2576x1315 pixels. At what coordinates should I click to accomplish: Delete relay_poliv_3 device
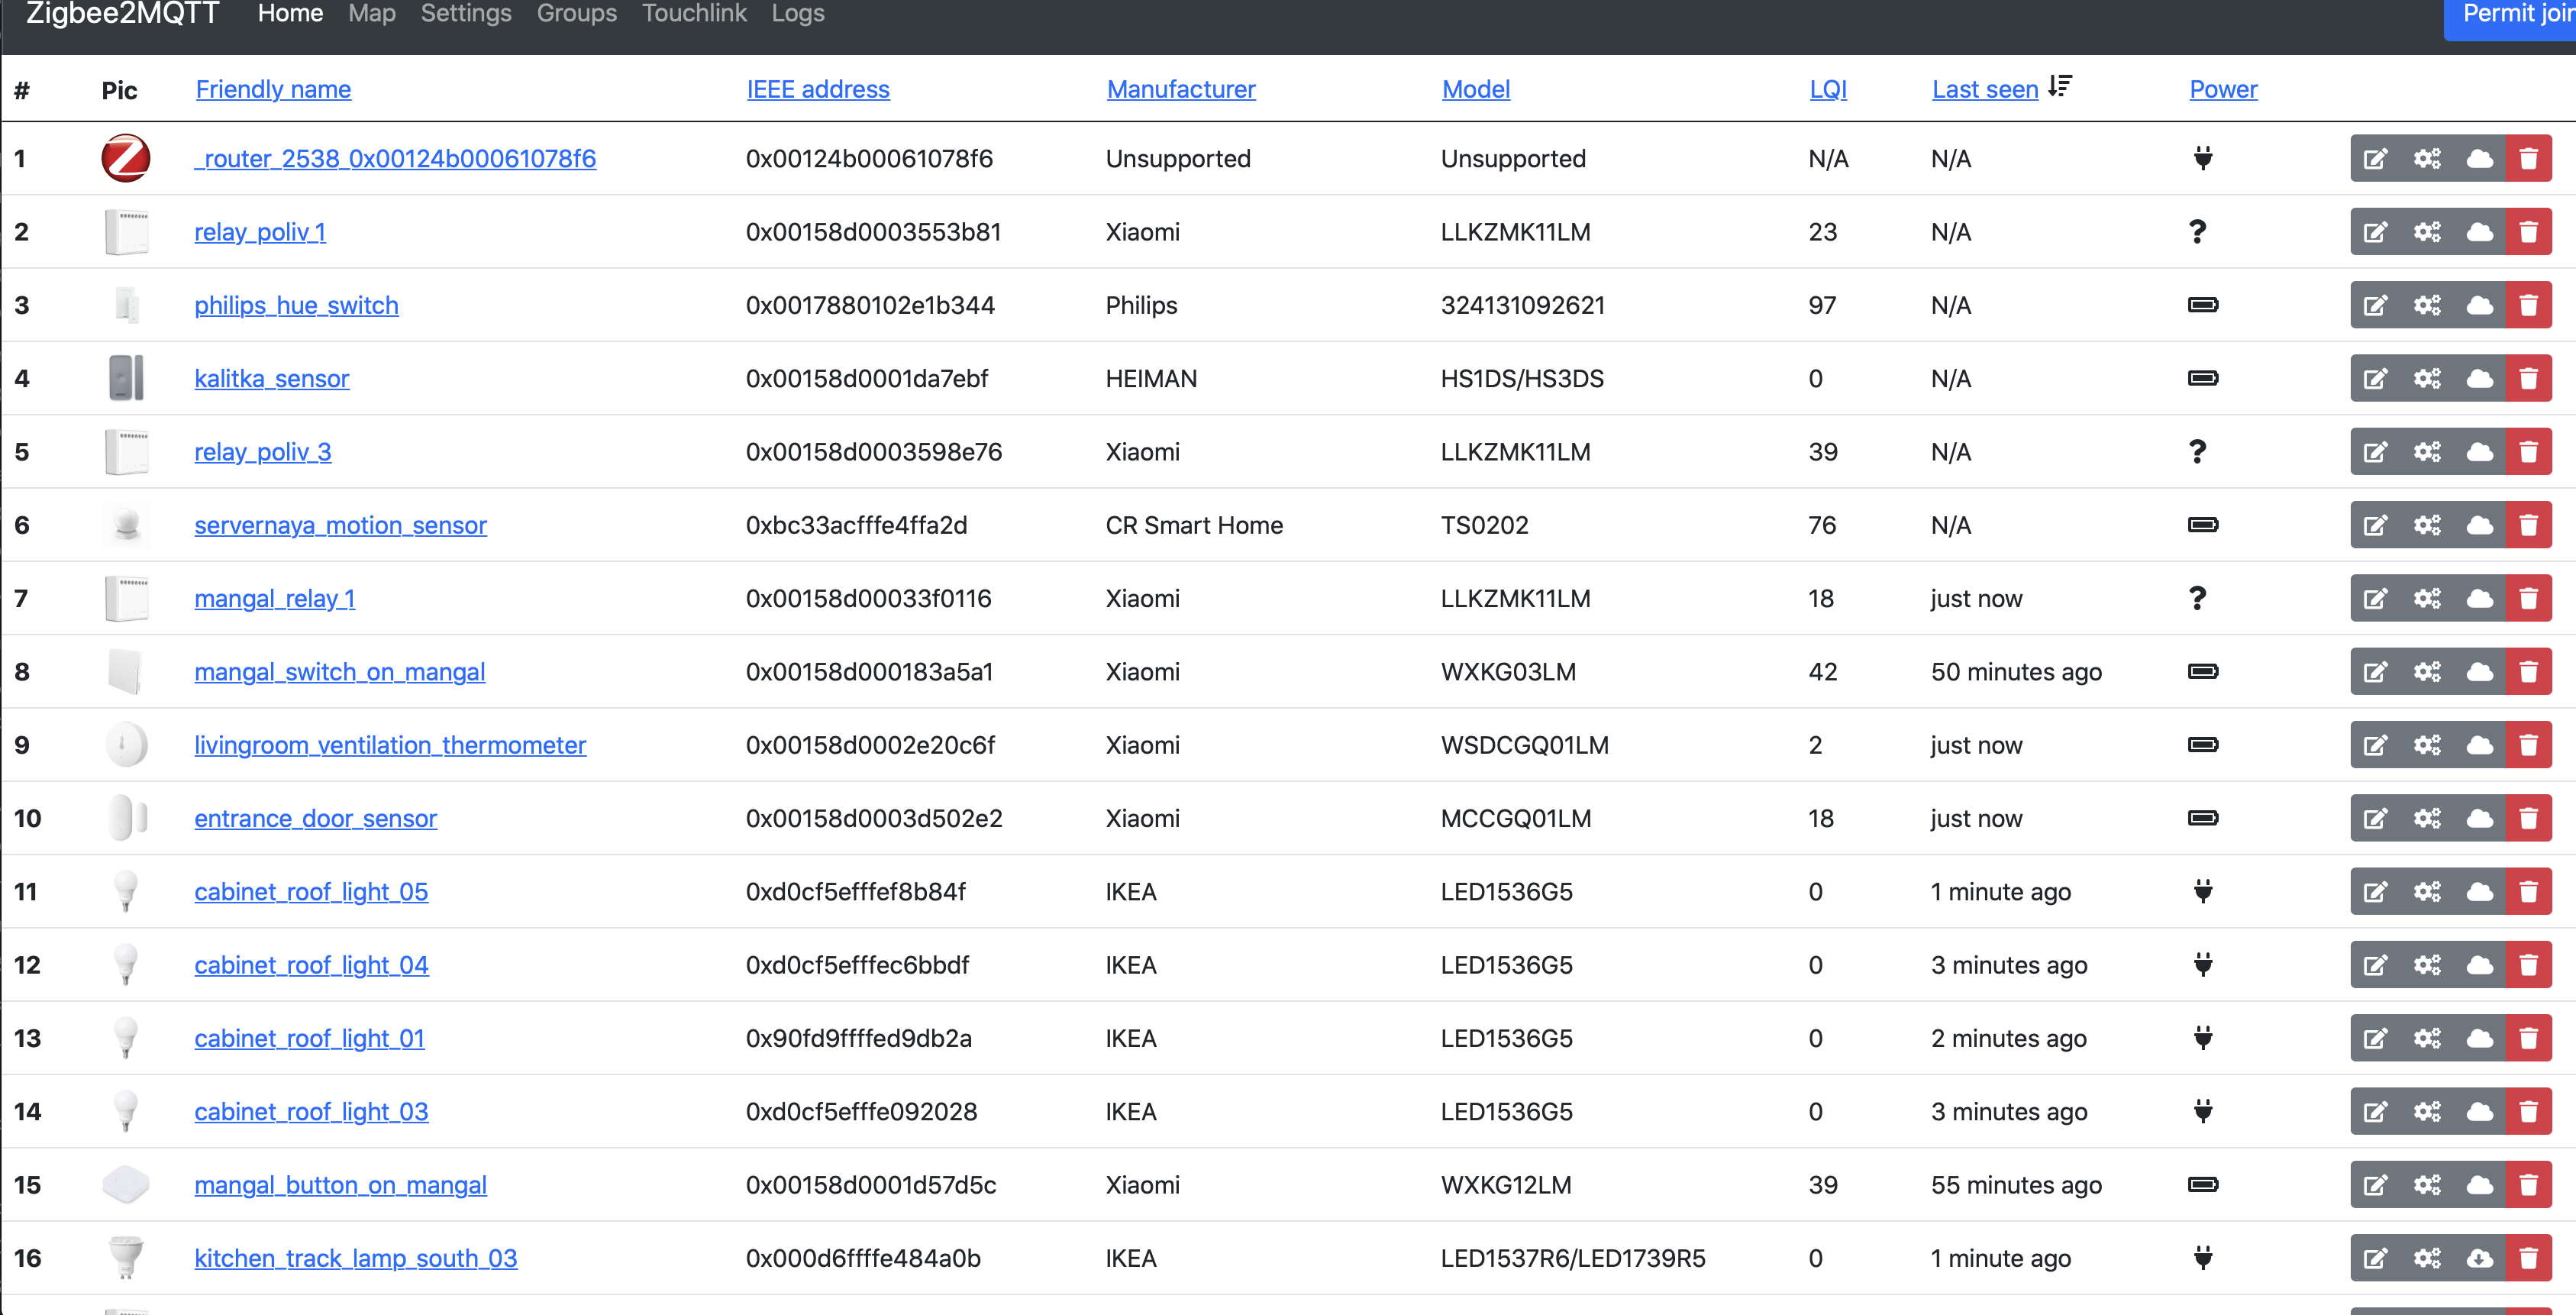click(2529, 451)
